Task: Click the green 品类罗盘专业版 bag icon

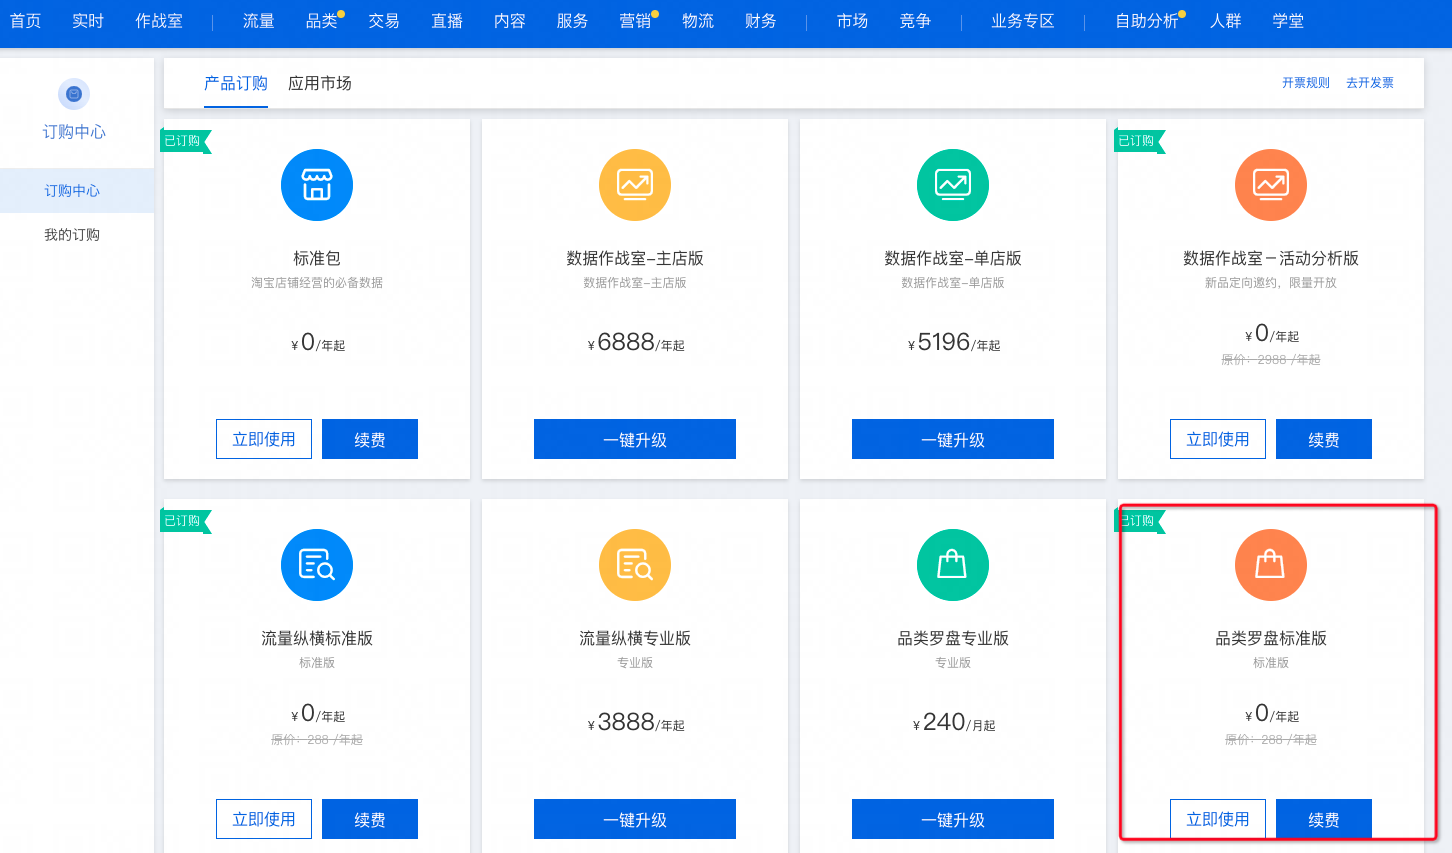Action: click(x=953, y=565)
